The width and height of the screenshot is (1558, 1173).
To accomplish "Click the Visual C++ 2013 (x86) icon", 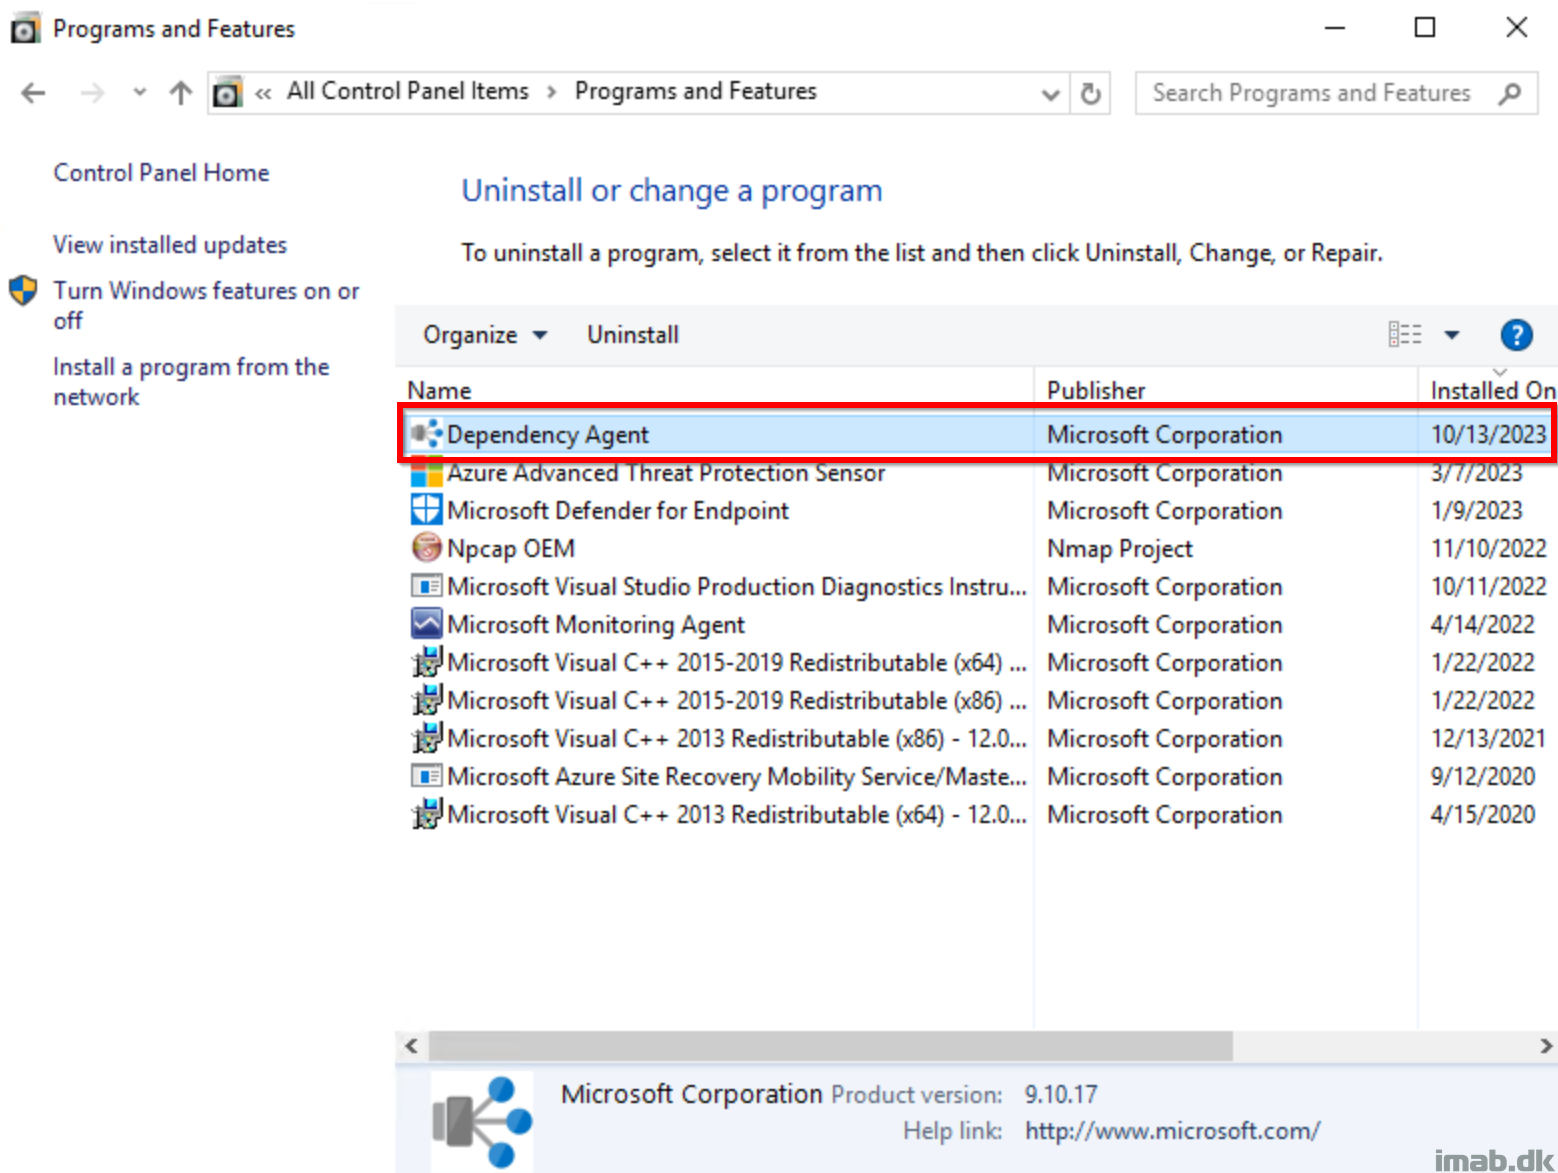I will (427, 738).
